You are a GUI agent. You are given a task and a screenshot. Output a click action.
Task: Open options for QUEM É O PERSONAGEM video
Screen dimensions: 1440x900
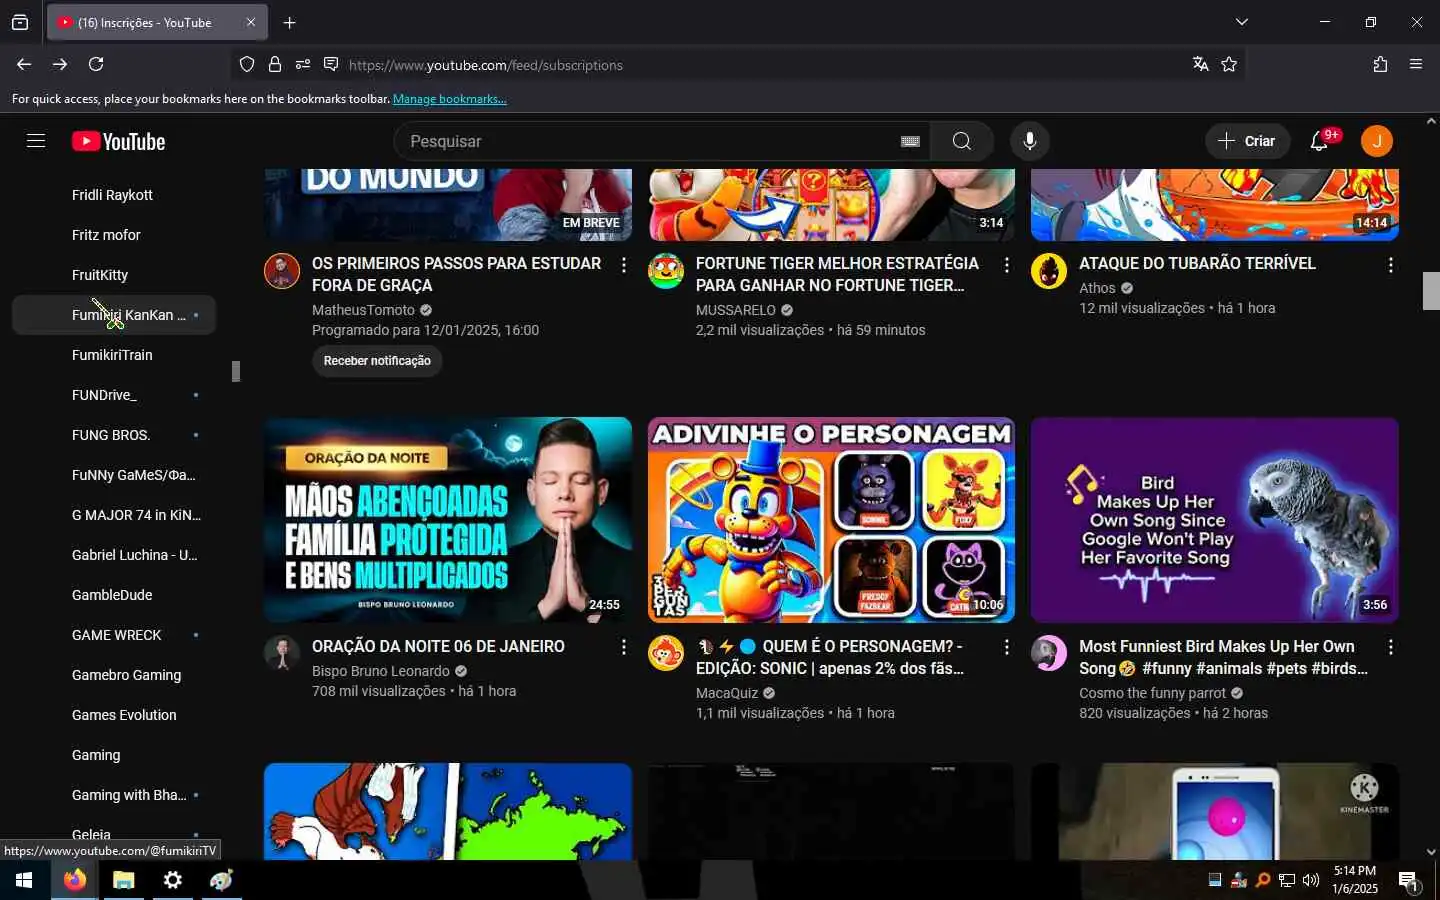pyautogui.click(x=1007, y=648)
